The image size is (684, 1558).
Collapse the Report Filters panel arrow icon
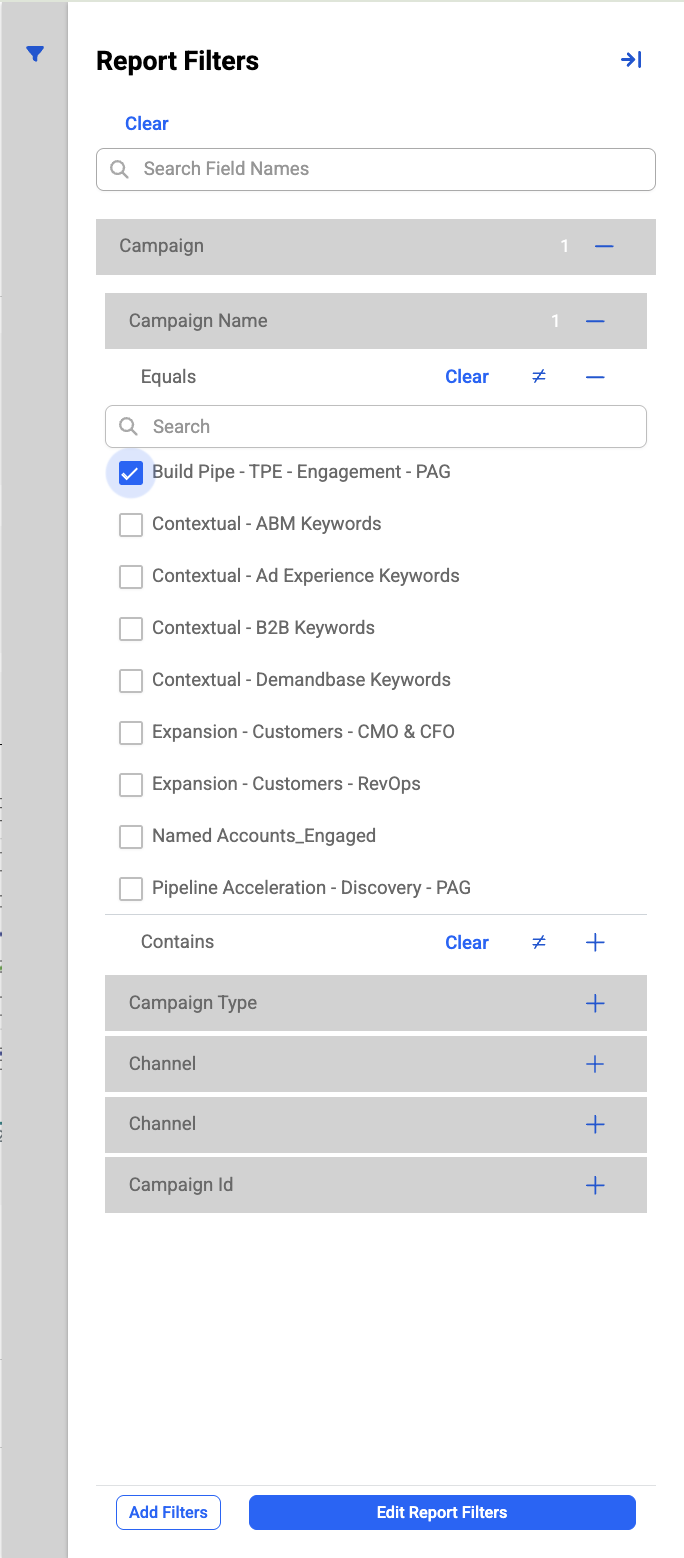click(631, 60)
